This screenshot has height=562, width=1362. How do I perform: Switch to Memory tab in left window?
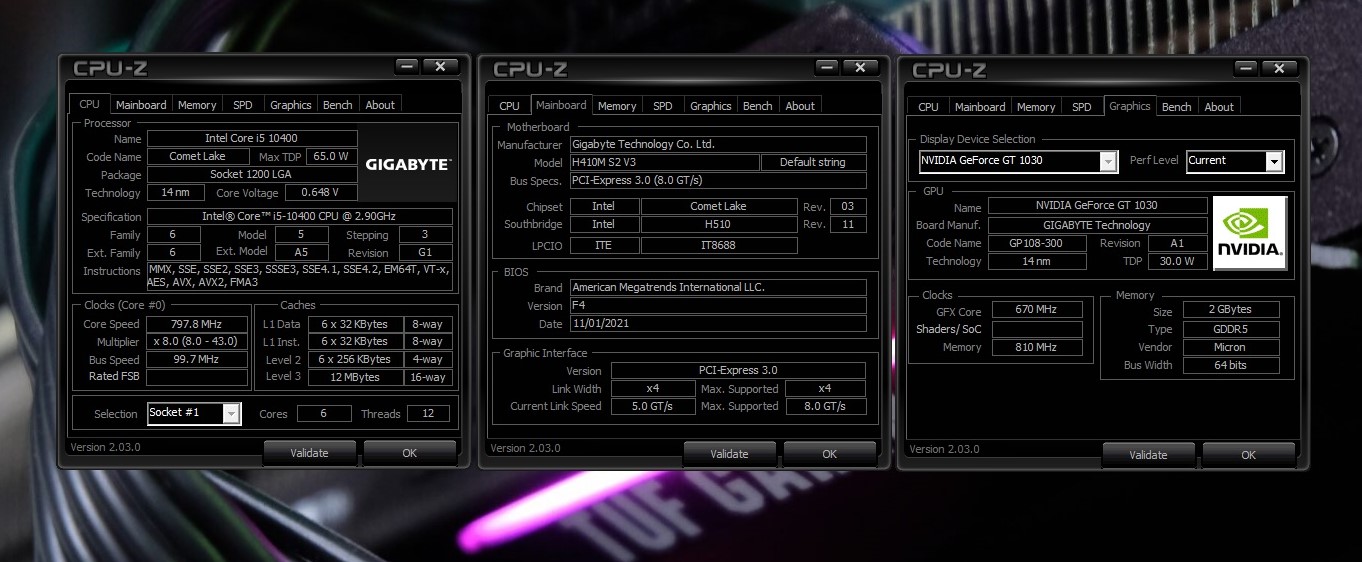click(x=197, y=105)
